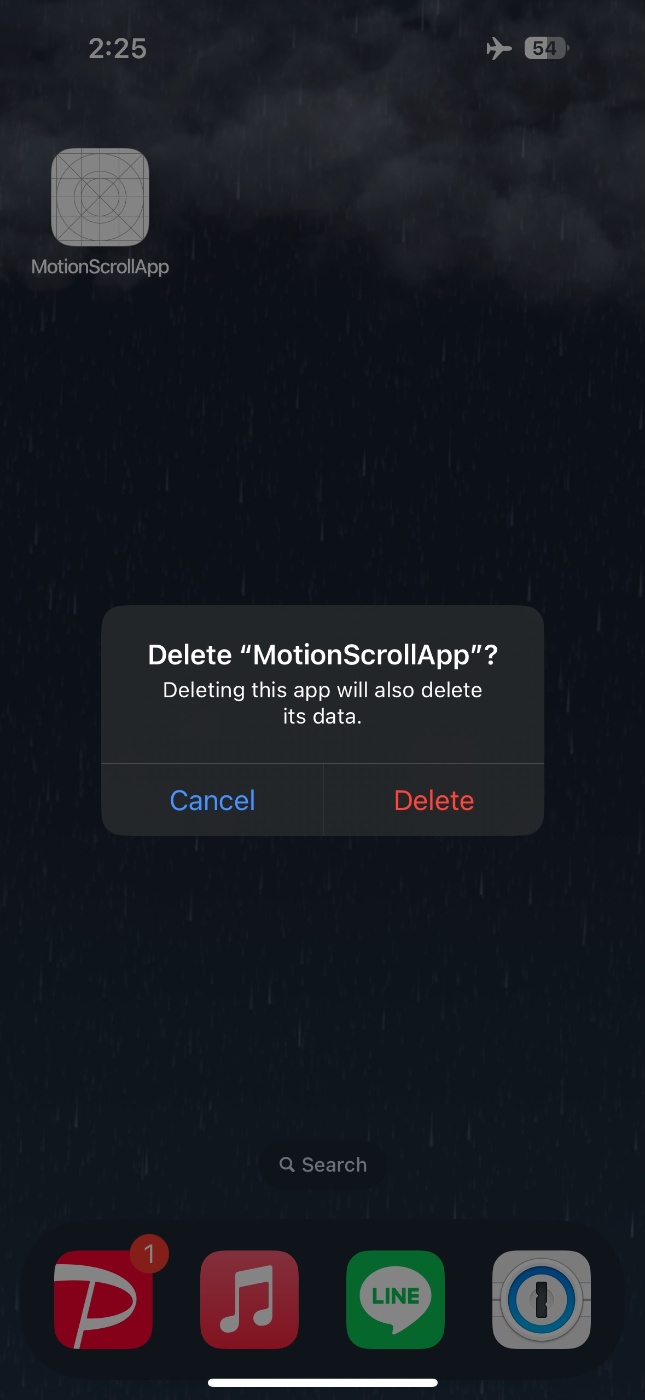Confirm with the red Delete button
645x1400 pixels.
pos(434,800)
